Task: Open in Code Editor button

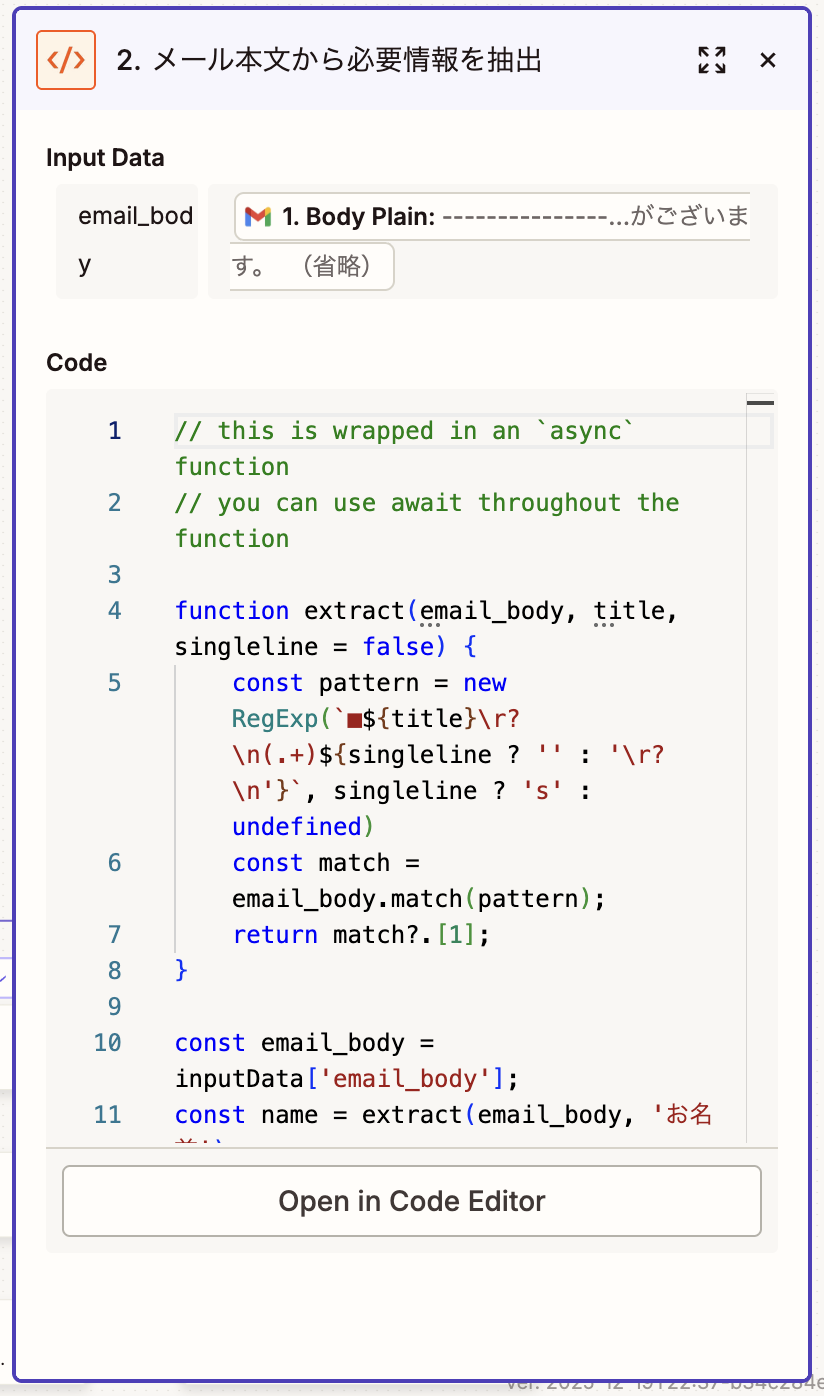Action: (x=412, y=1201)
